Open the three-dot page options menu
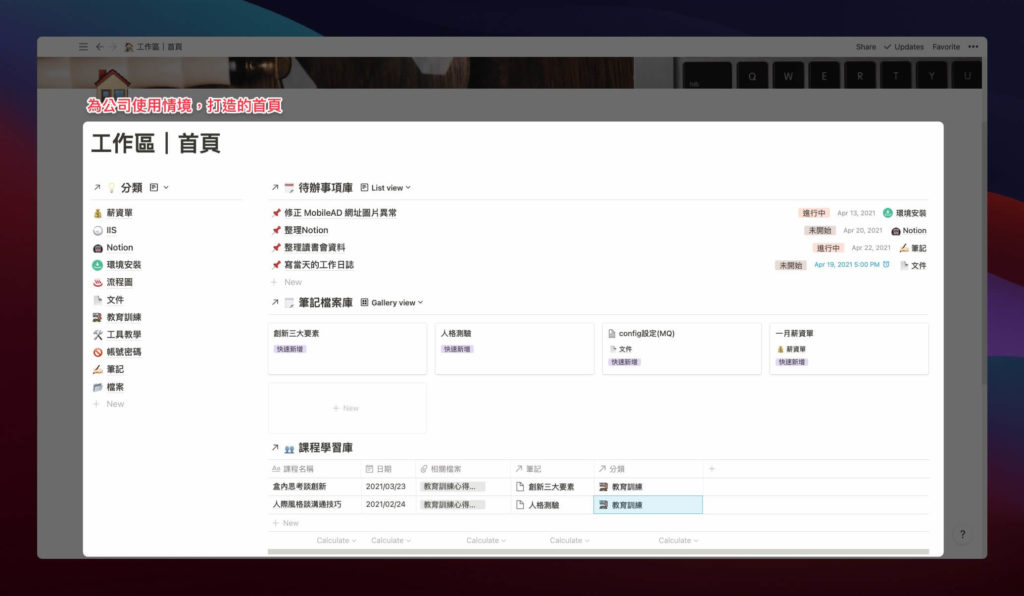The height and width of the screenshot is (596, 1024). [973, 47]
